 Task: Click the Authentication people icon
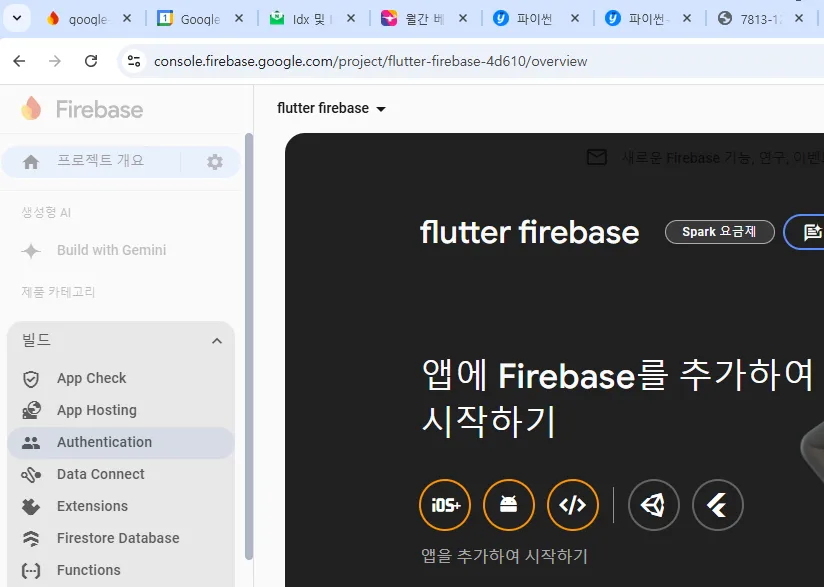pyautogui.click(x=31, y=443)
